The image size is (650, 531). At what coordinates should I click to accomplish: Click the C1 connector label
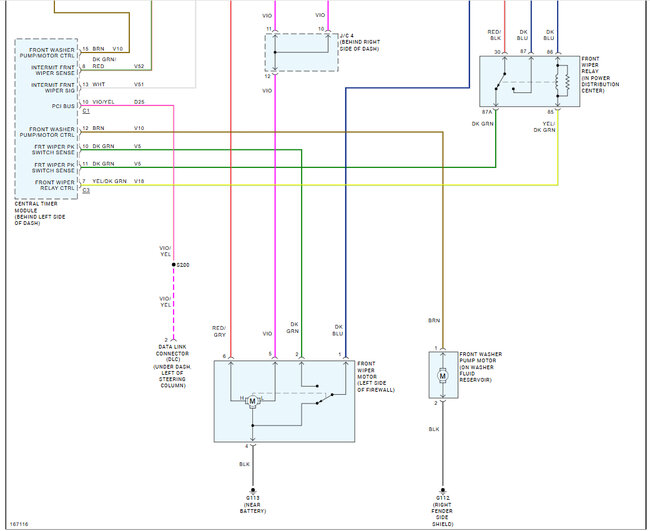point(86,111)
